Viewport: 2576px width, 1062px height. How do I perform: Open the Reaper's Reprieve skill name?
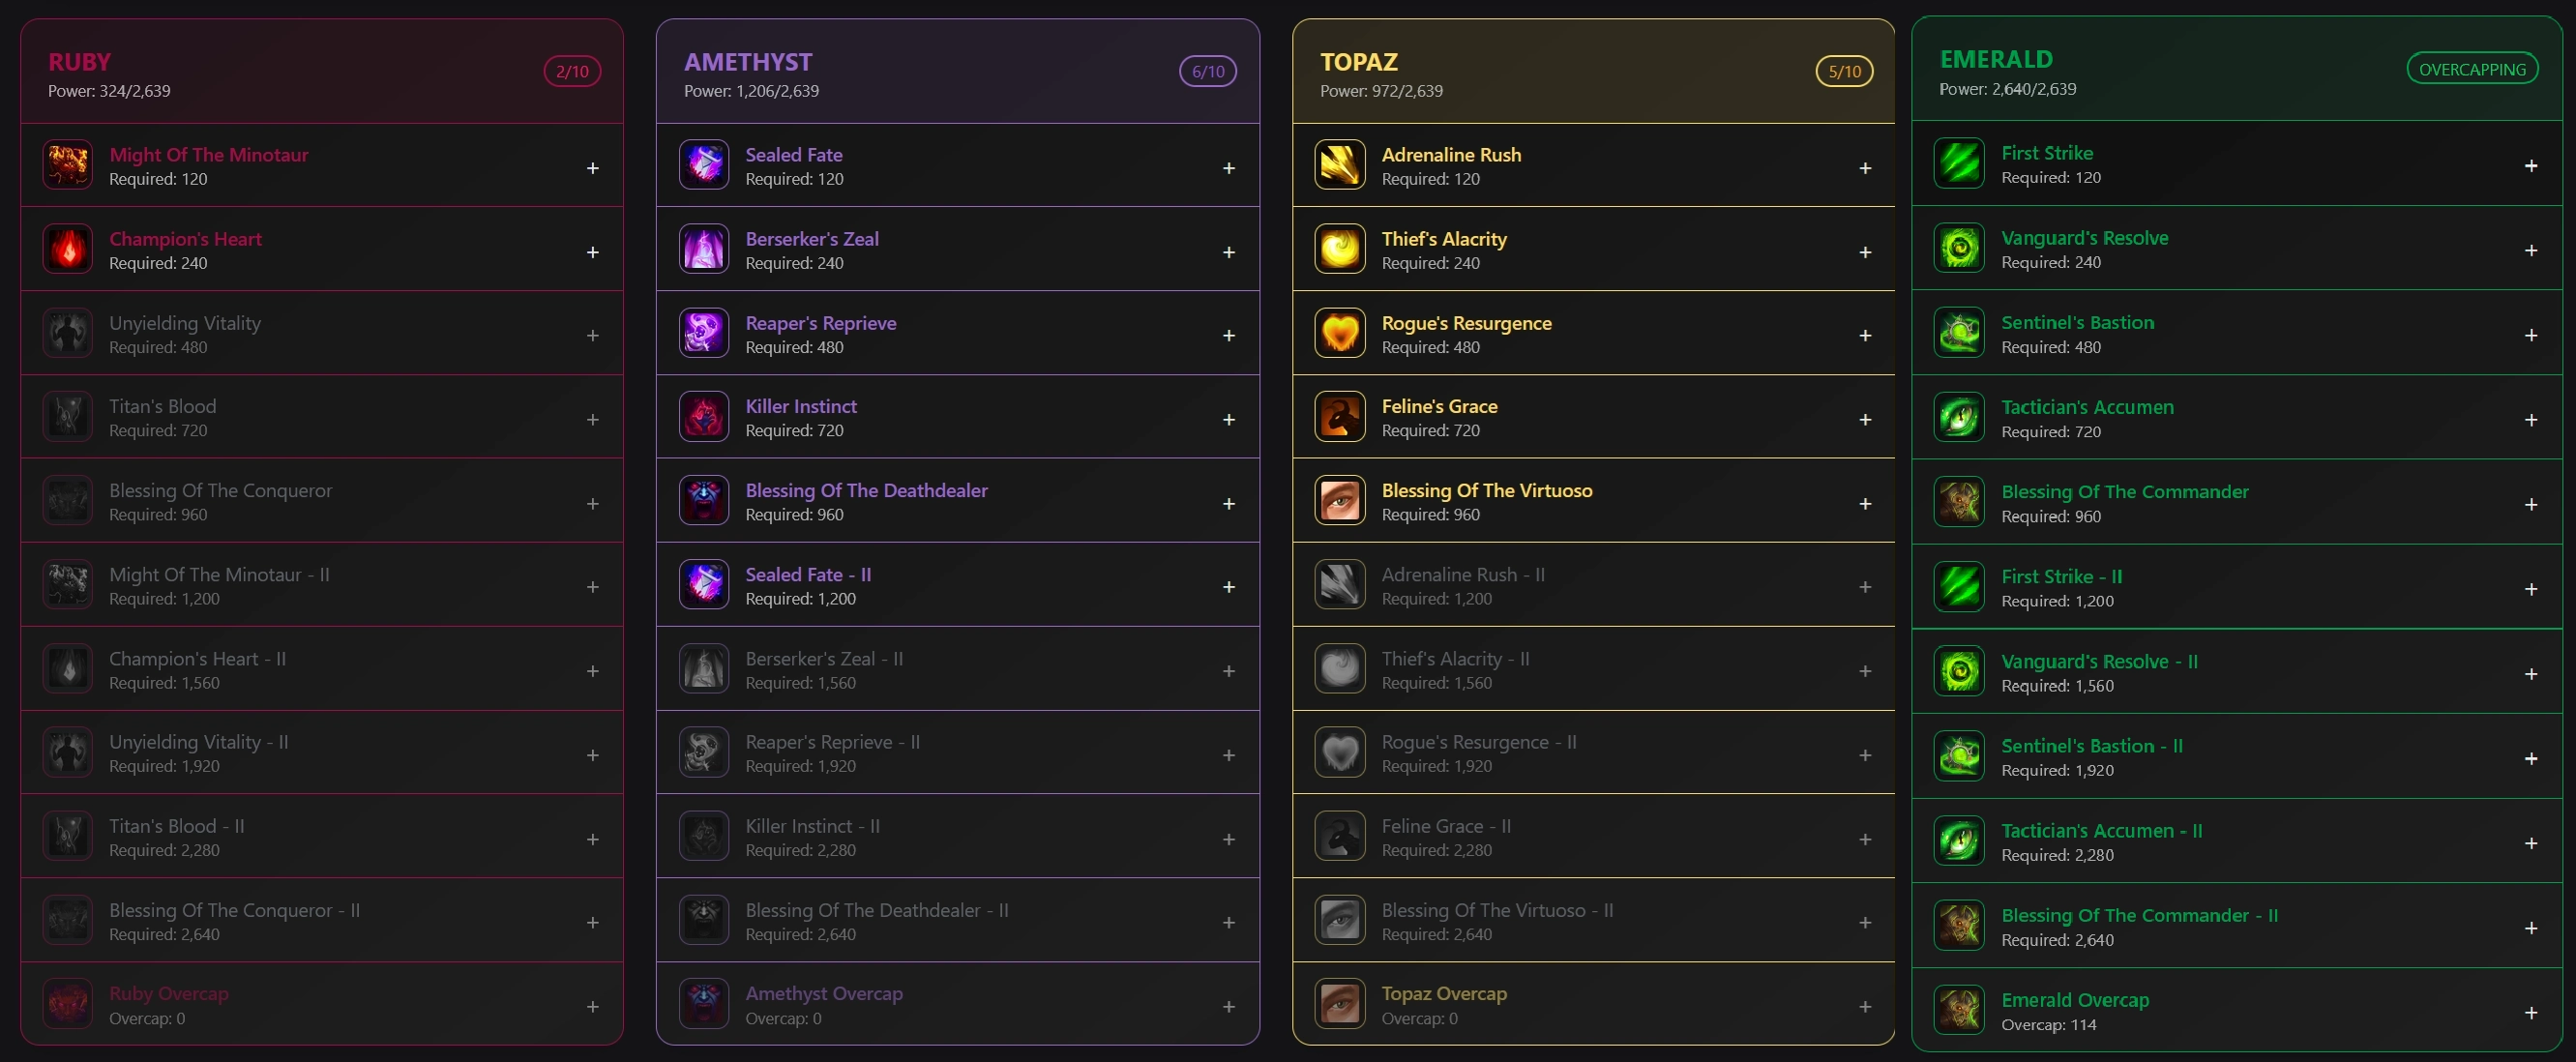(821, 323)
